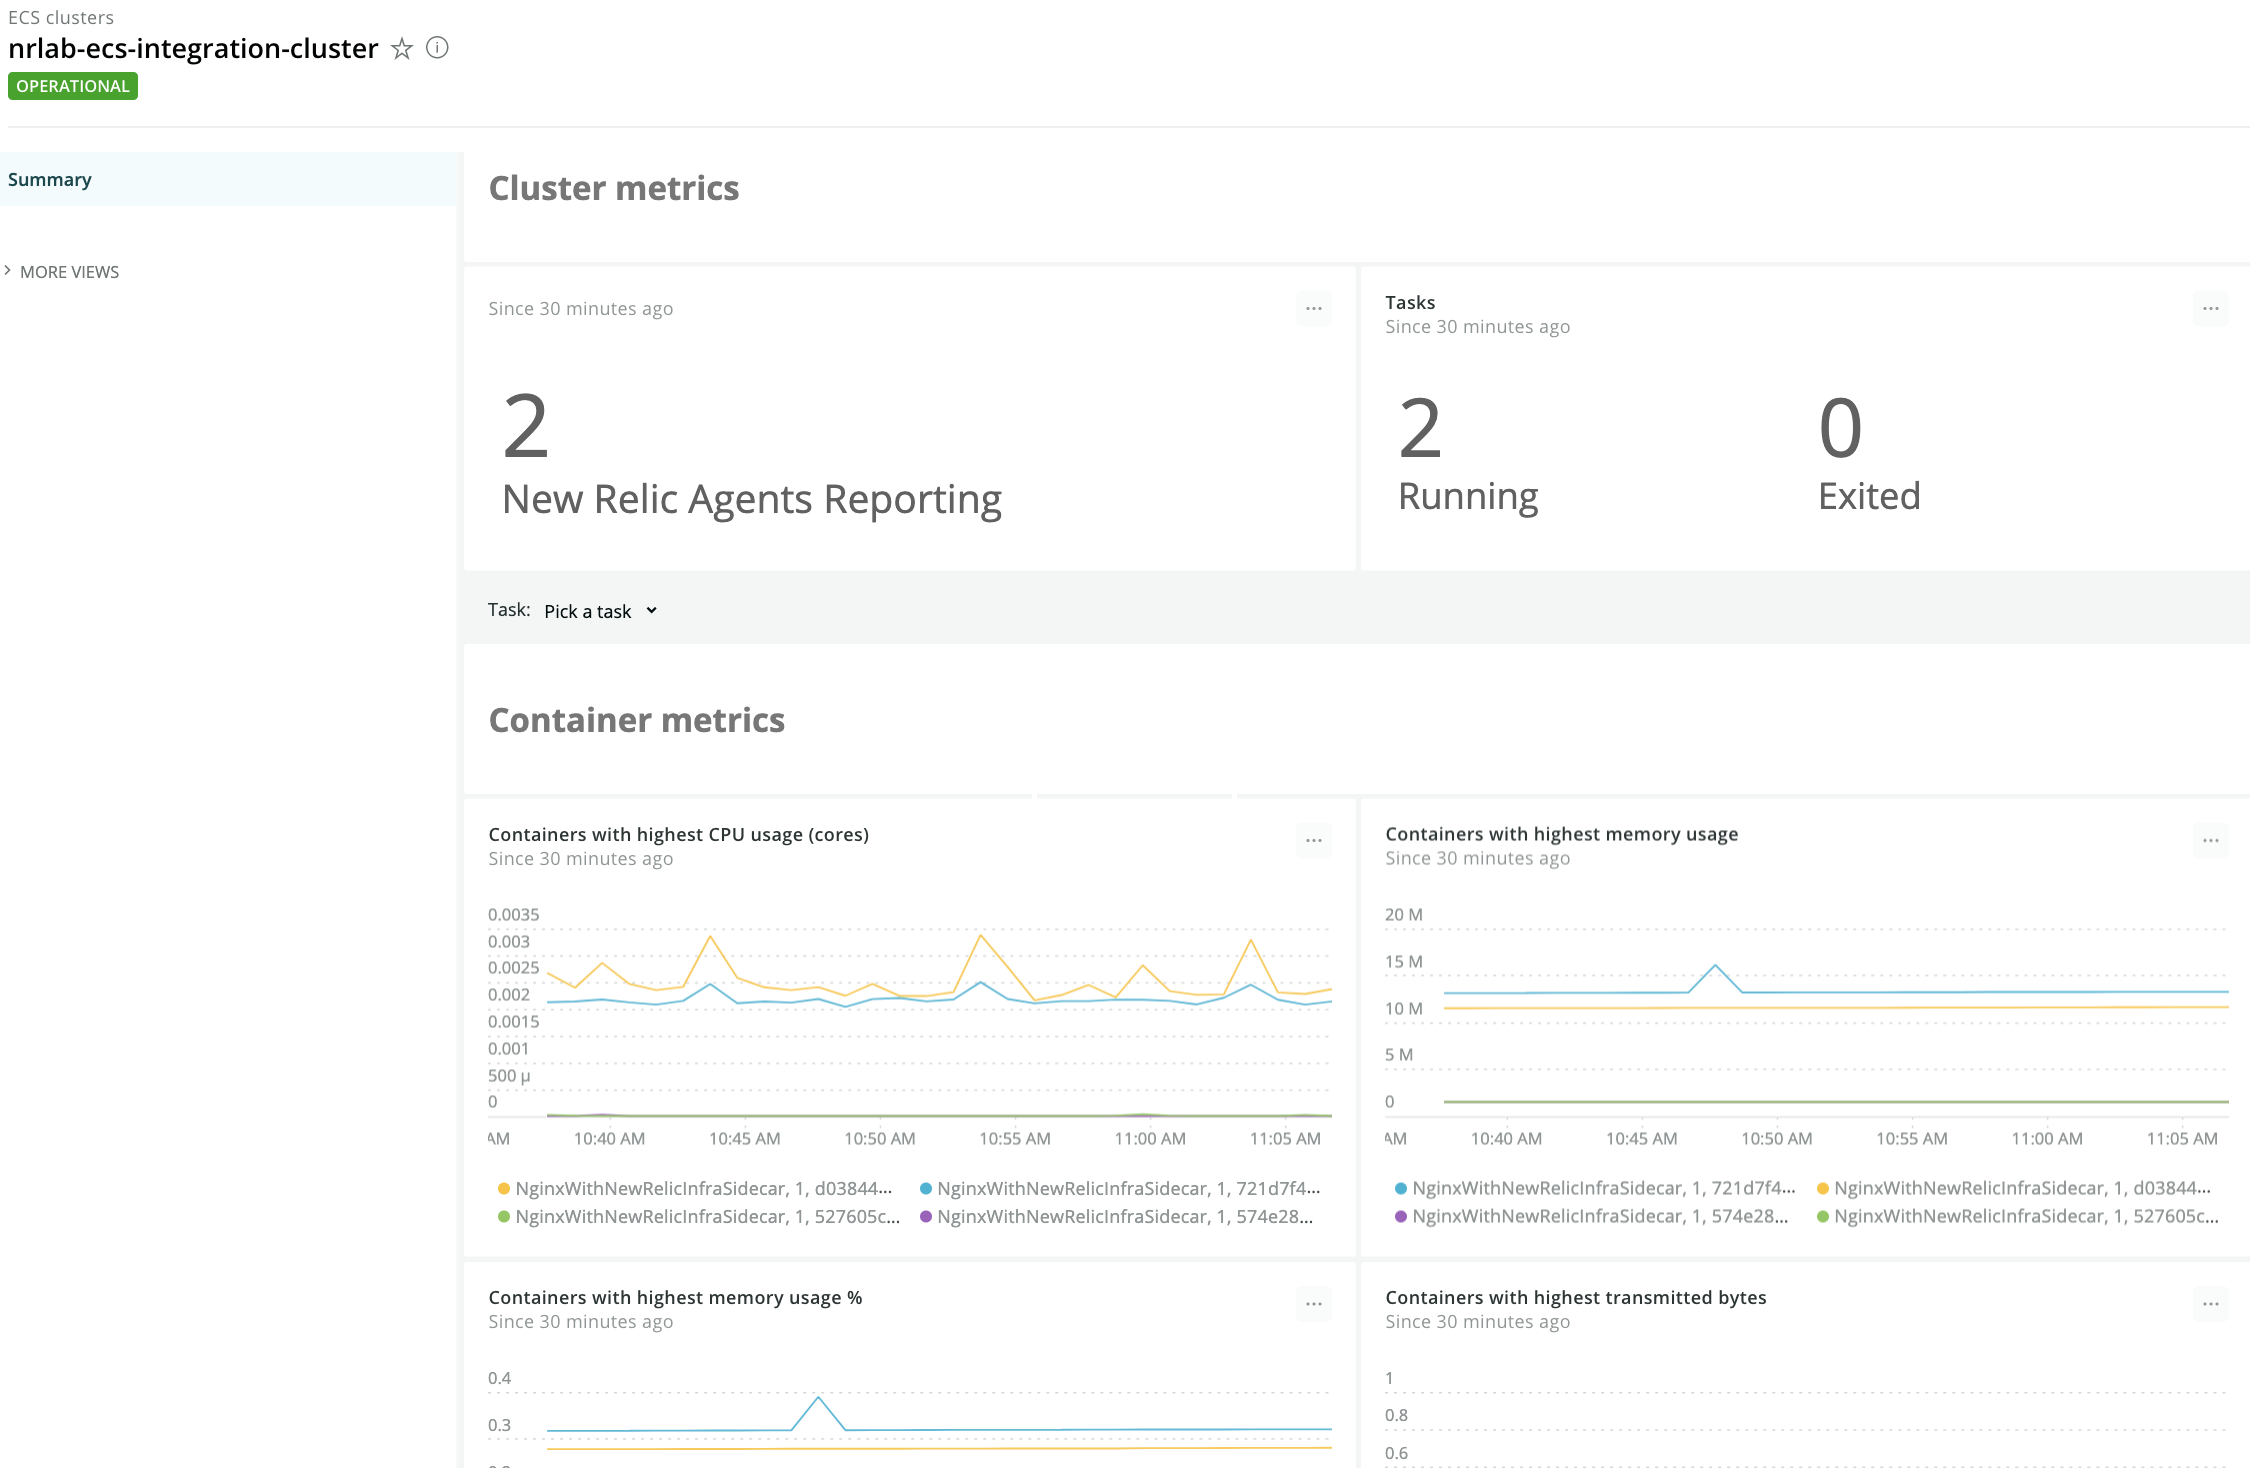
Task: Favorite the cluster with the star icon
Action: pos(402,48)
